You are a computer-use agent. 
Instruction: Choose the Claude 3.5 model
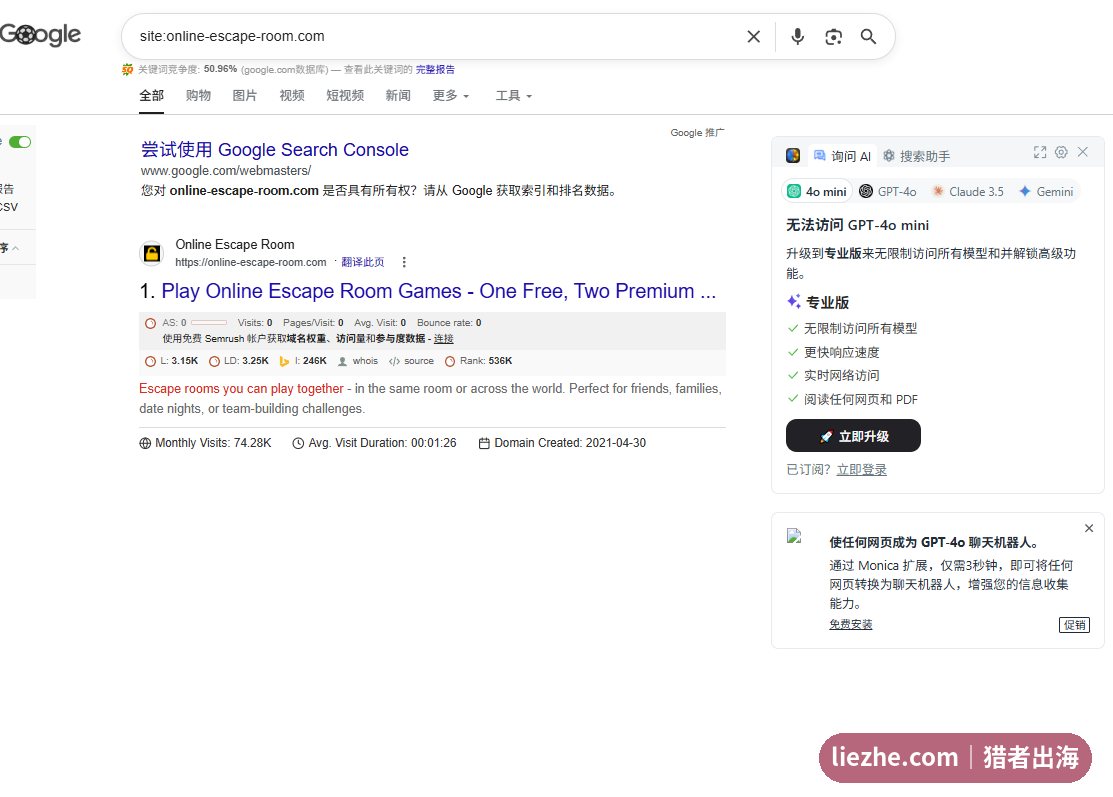967,192
